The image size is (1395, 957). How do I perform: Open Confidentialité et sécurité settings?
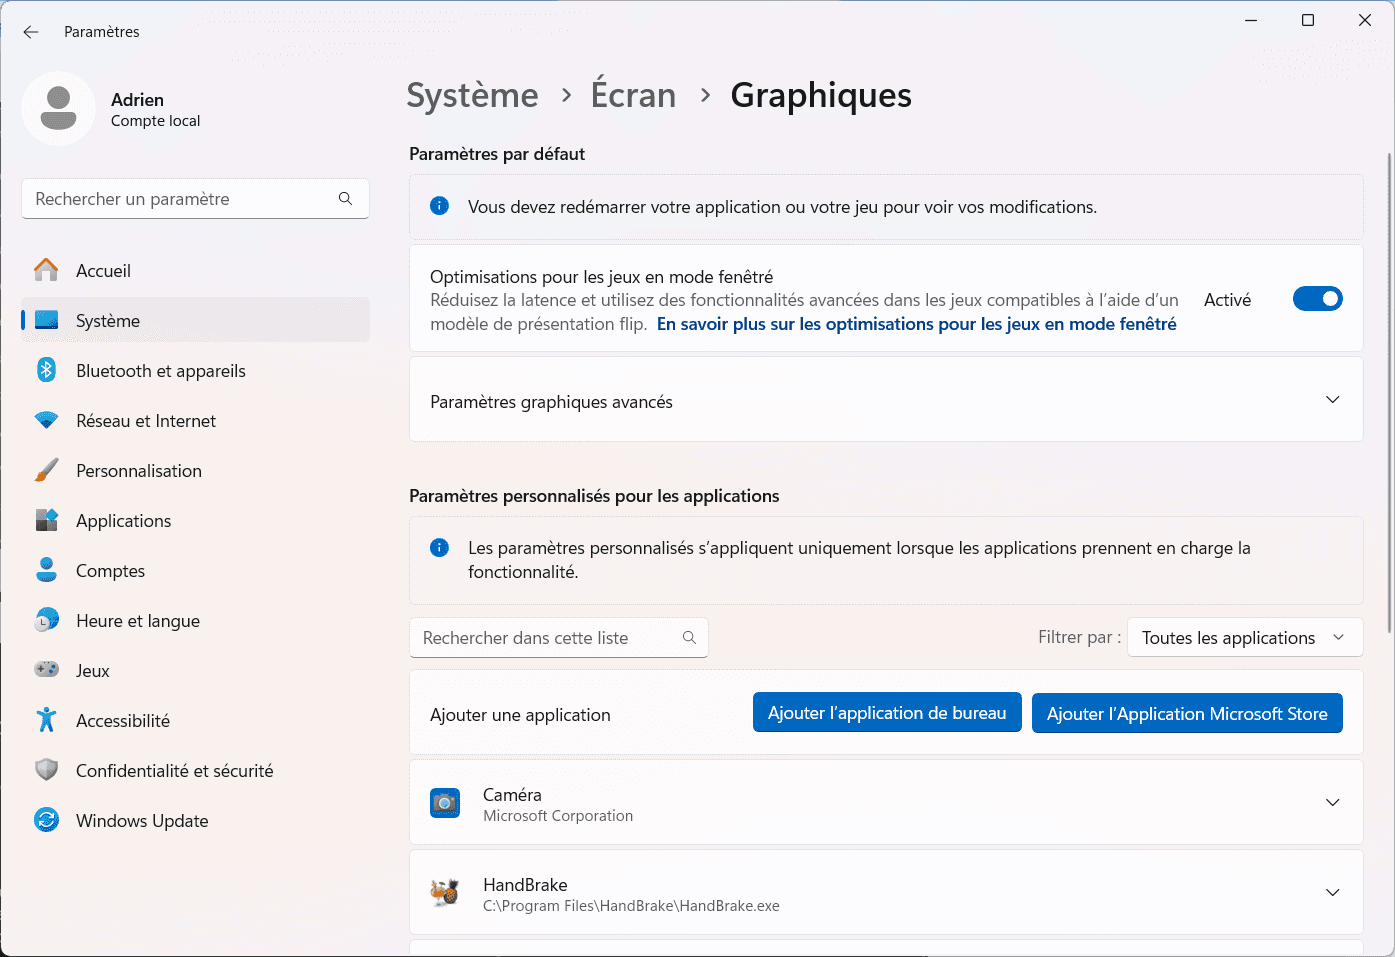[x=195, y=770]
